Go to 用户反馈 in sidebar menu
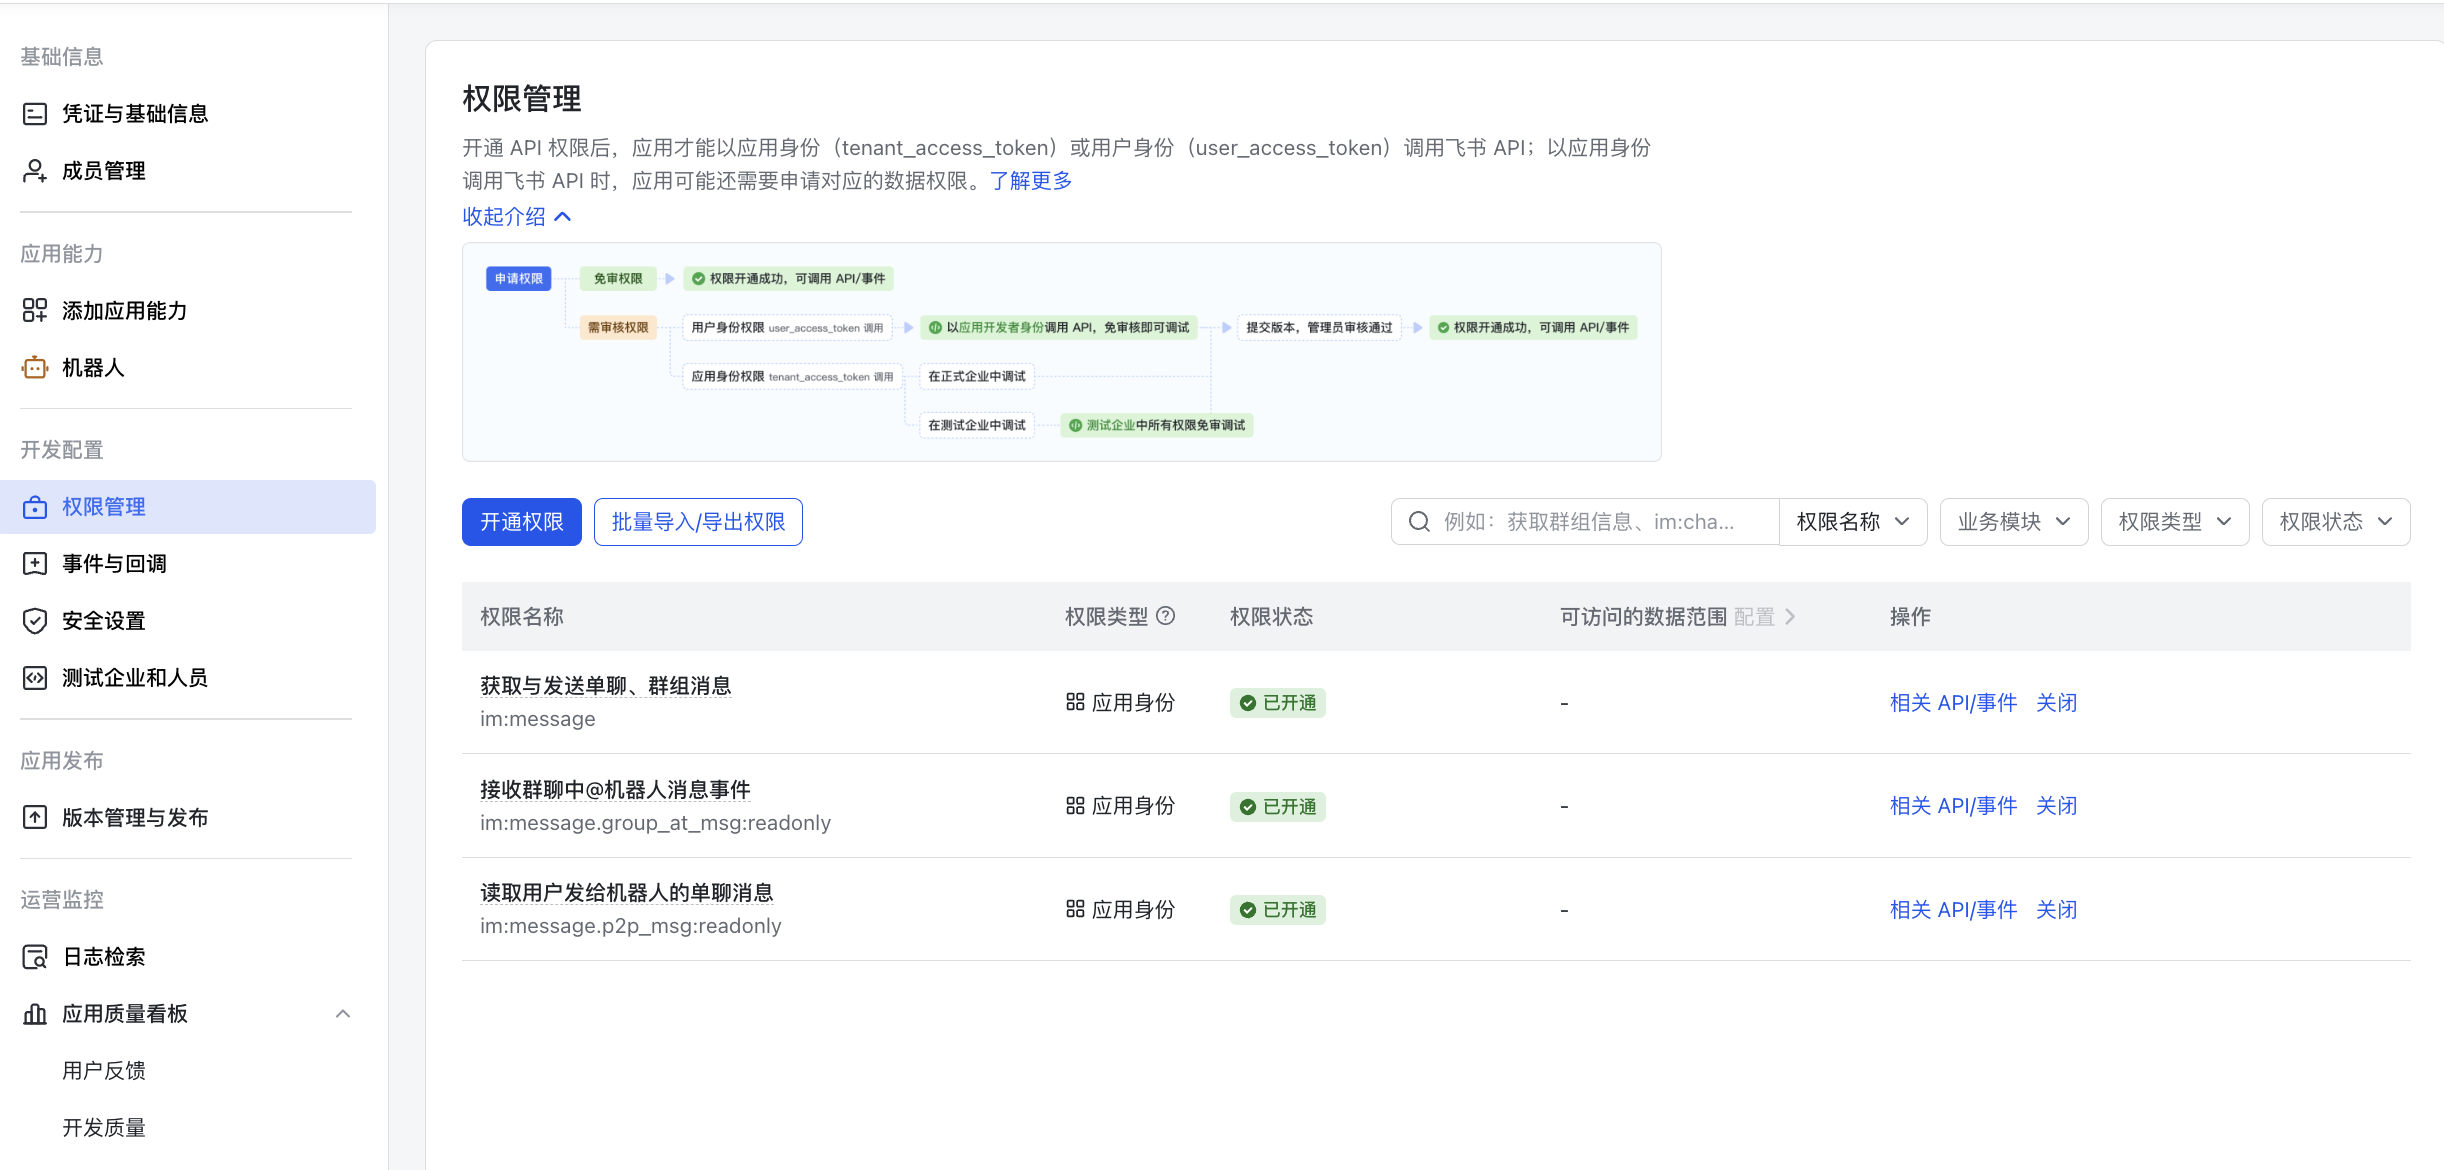The width and height of the screenshot is (2444, 1170). coord(104,1071)
